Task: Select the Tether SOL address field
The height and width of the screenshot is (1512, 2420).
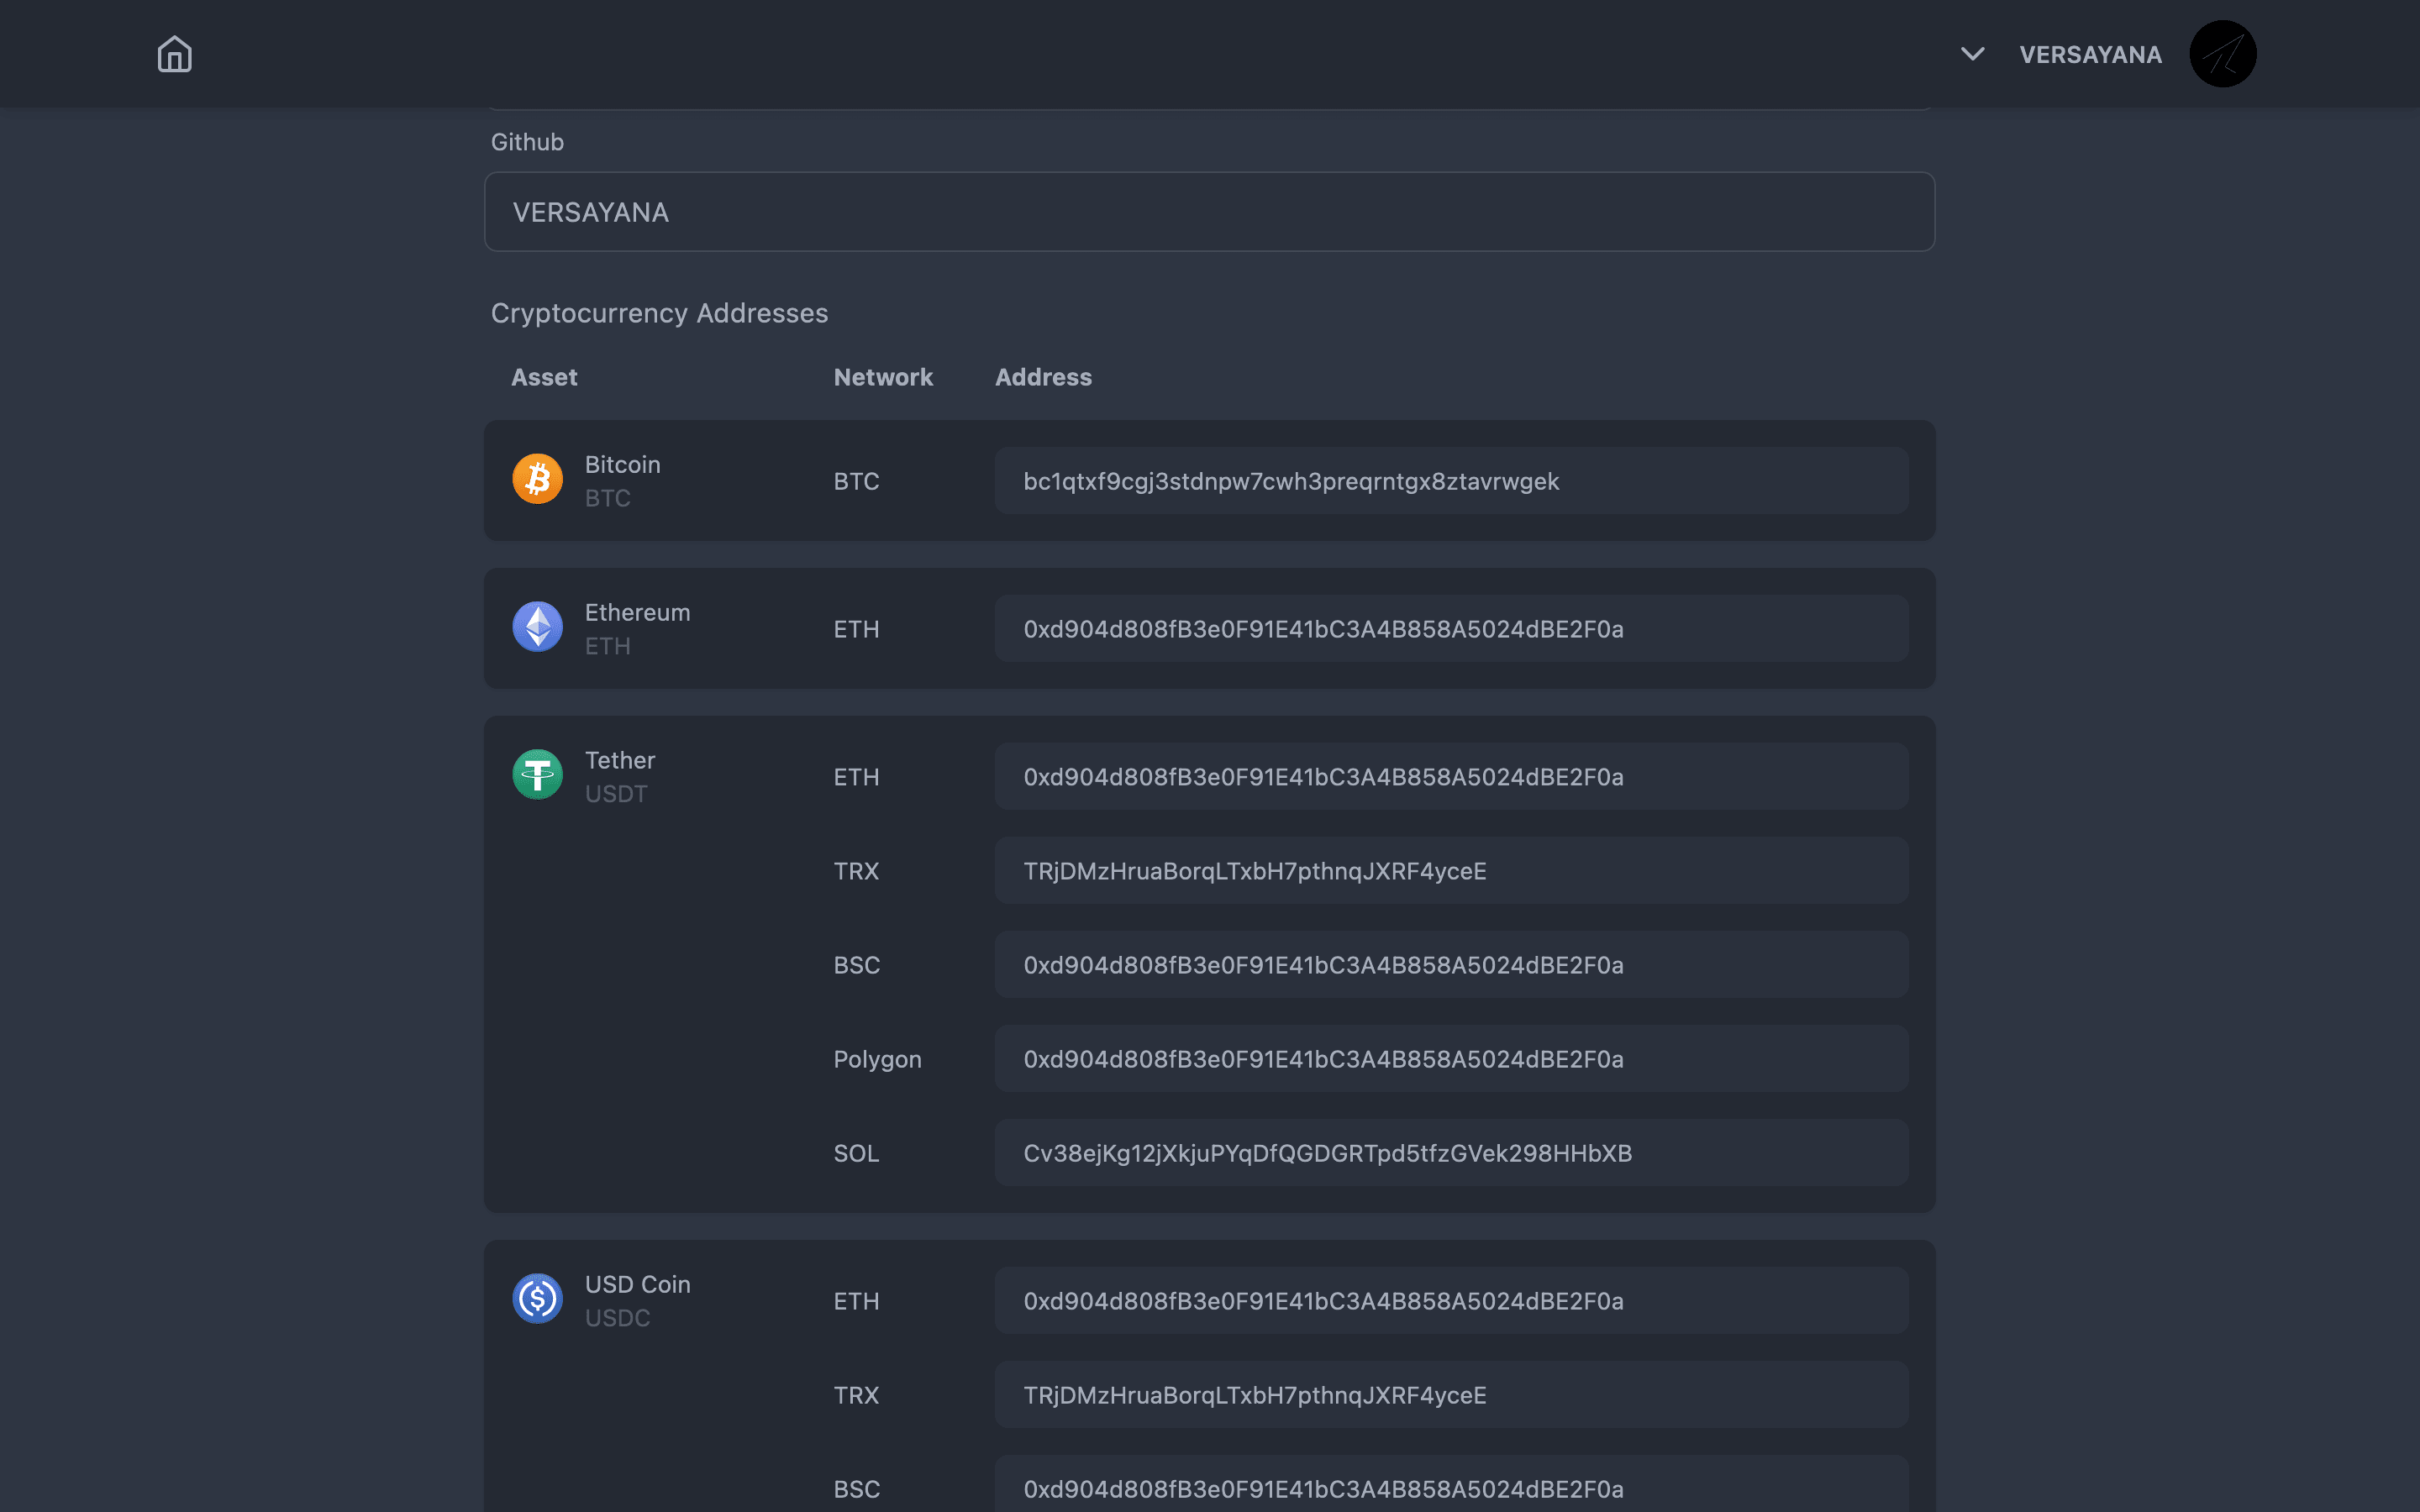Action: [1450, 1152]
